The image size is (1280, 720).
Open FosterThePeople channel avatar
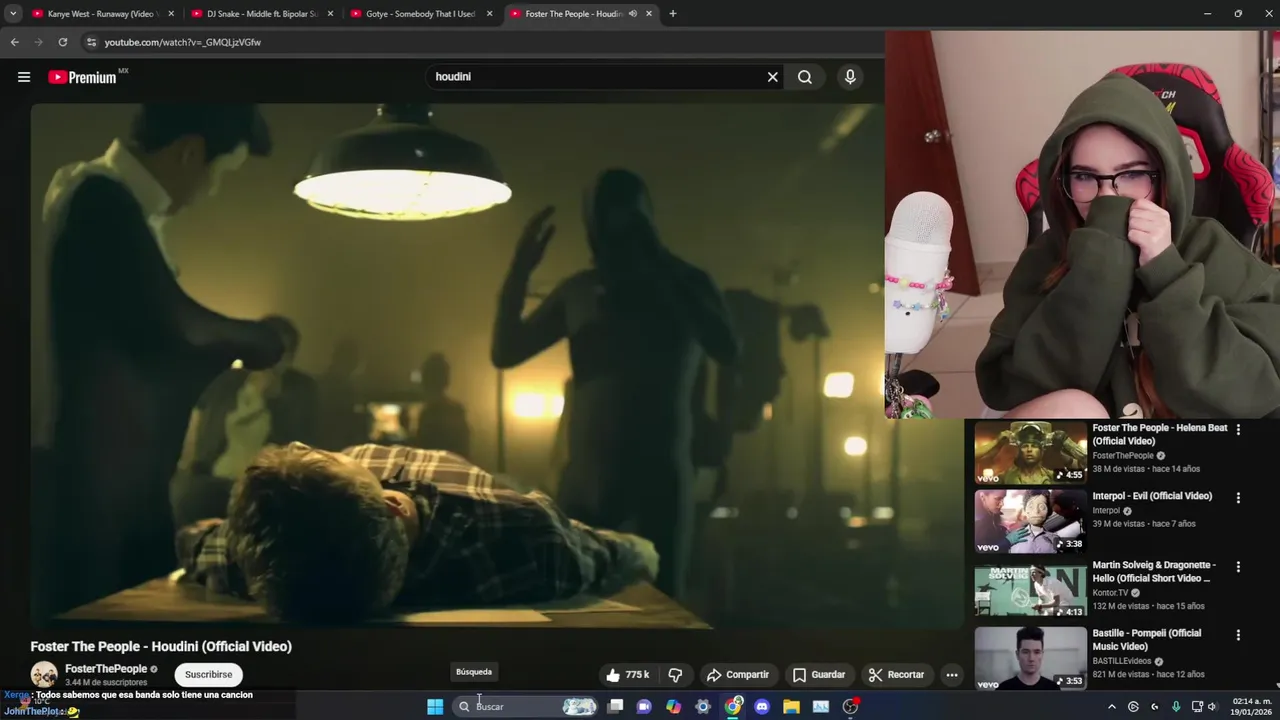[x=44, y=675]
